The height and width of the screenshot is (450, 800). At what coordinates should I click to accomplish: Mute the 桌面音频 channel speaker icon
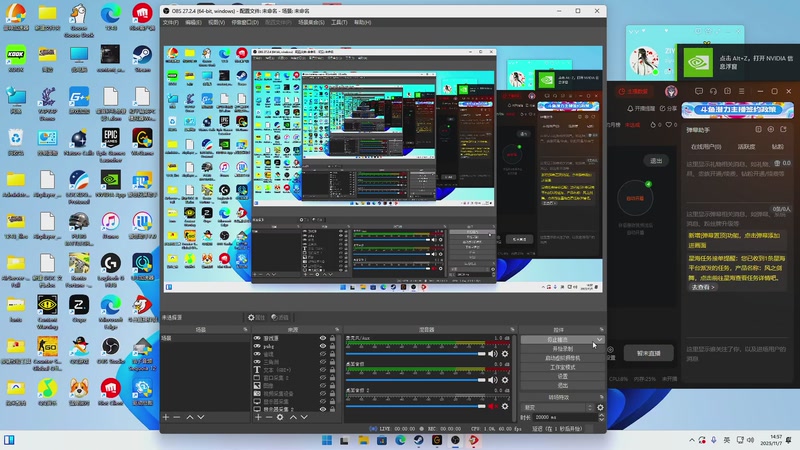492,380
